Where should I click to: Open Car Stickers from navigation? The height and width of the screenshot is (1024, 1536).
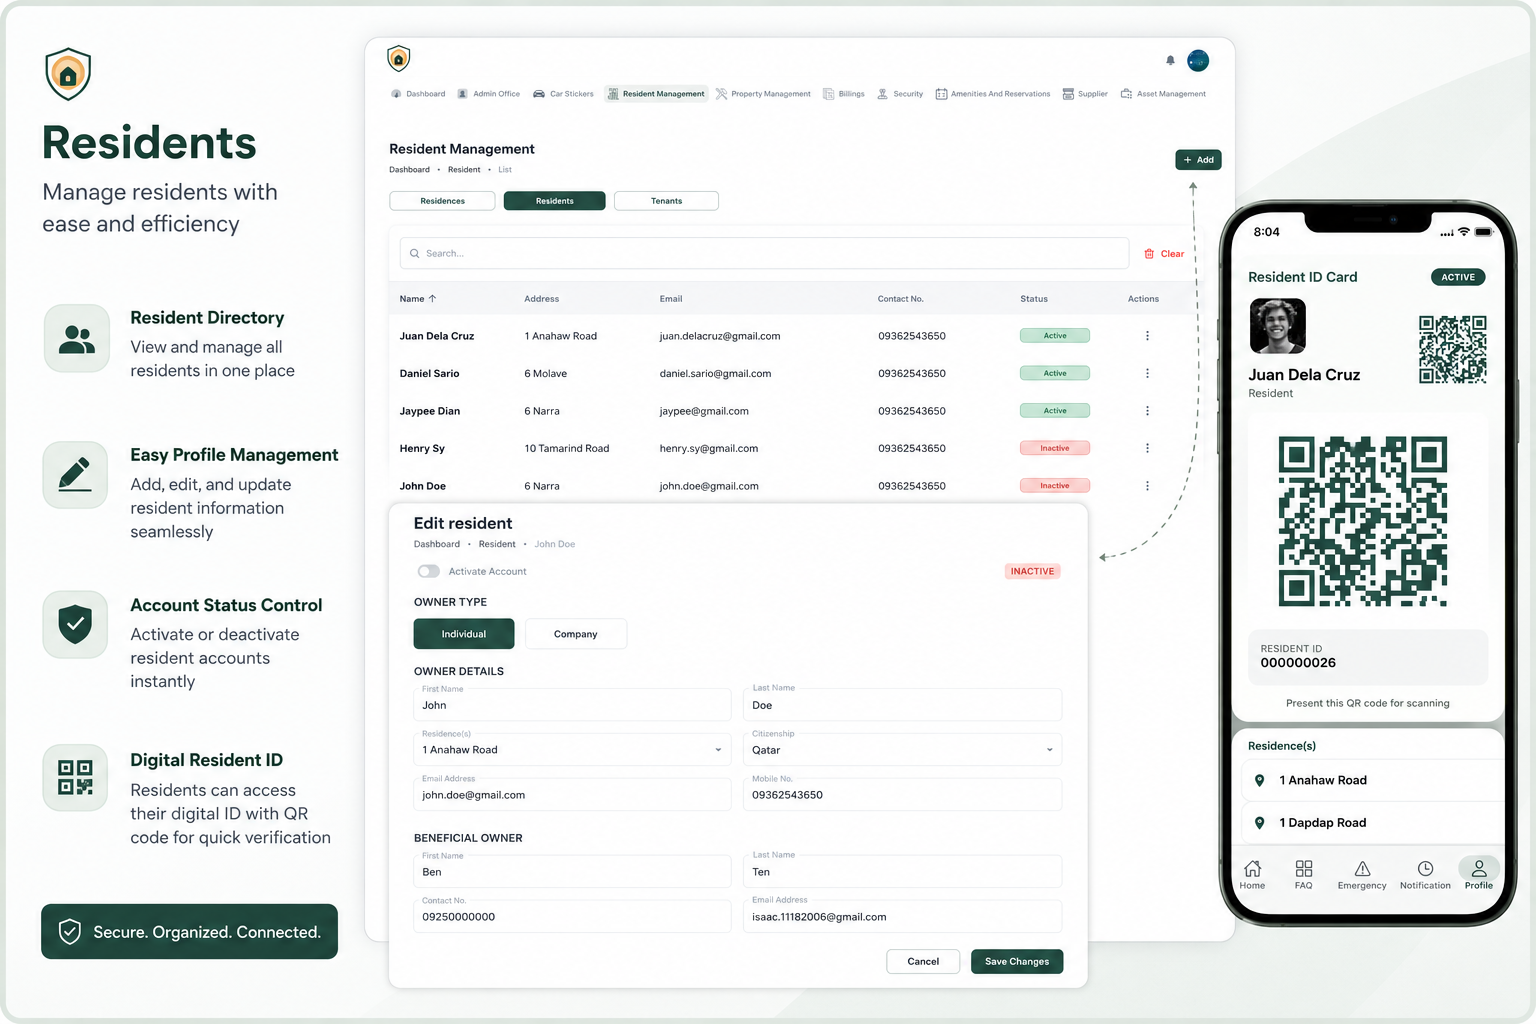(x=563, y=94)
